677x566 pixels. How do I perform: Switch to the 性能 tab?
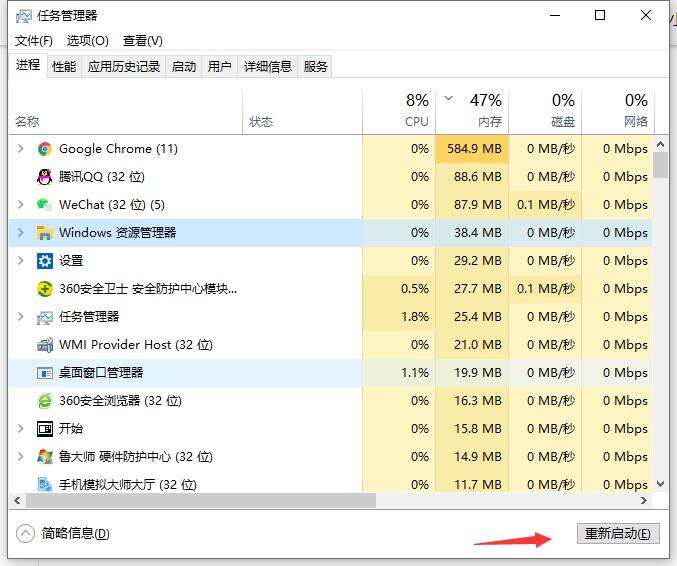click(64, 66)
